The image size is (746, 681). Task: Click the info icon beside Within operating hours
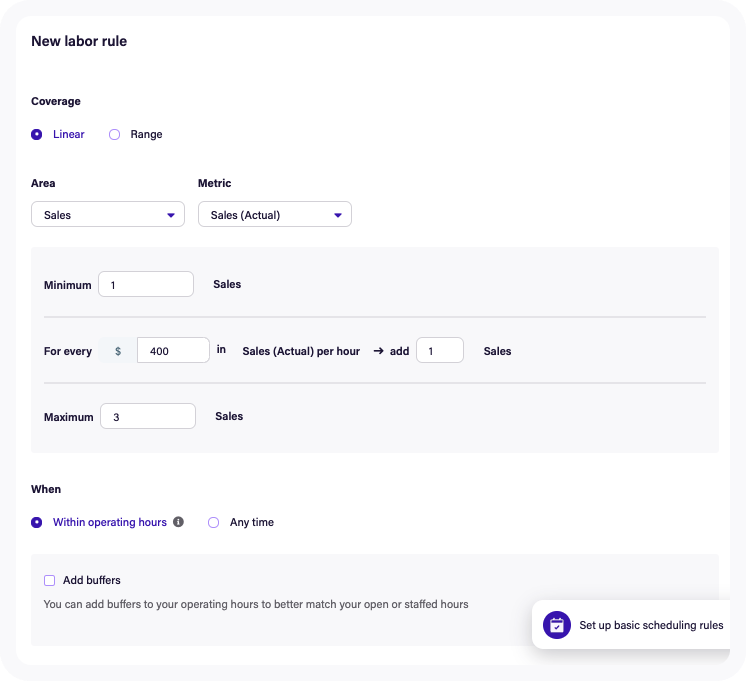tap(178, 522)
